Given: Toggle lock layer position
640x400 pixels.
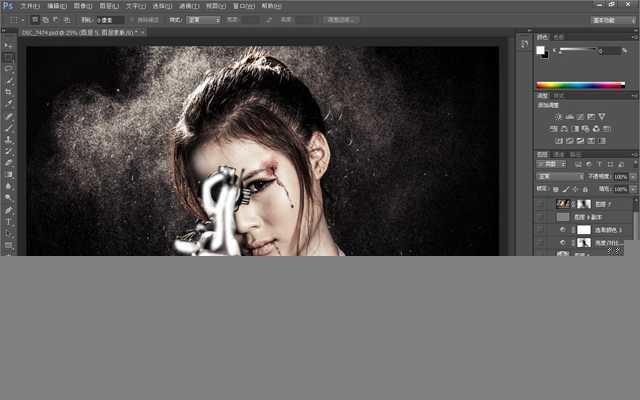Looking at the screenshot, I should click(x=576, y=189).
